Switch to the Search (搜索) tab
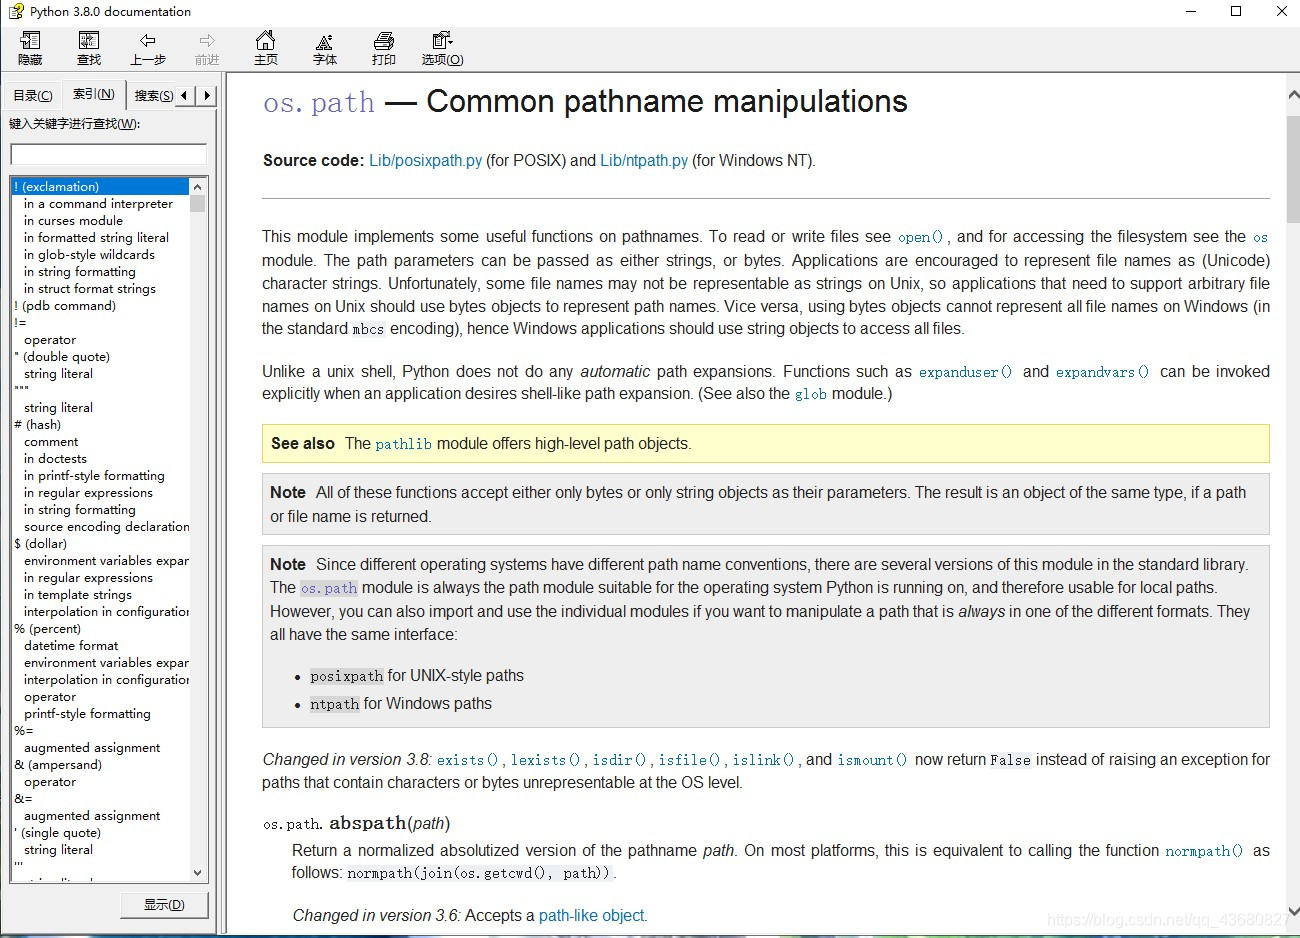Screen dimensions: 1300x938 tap(153, 96)
